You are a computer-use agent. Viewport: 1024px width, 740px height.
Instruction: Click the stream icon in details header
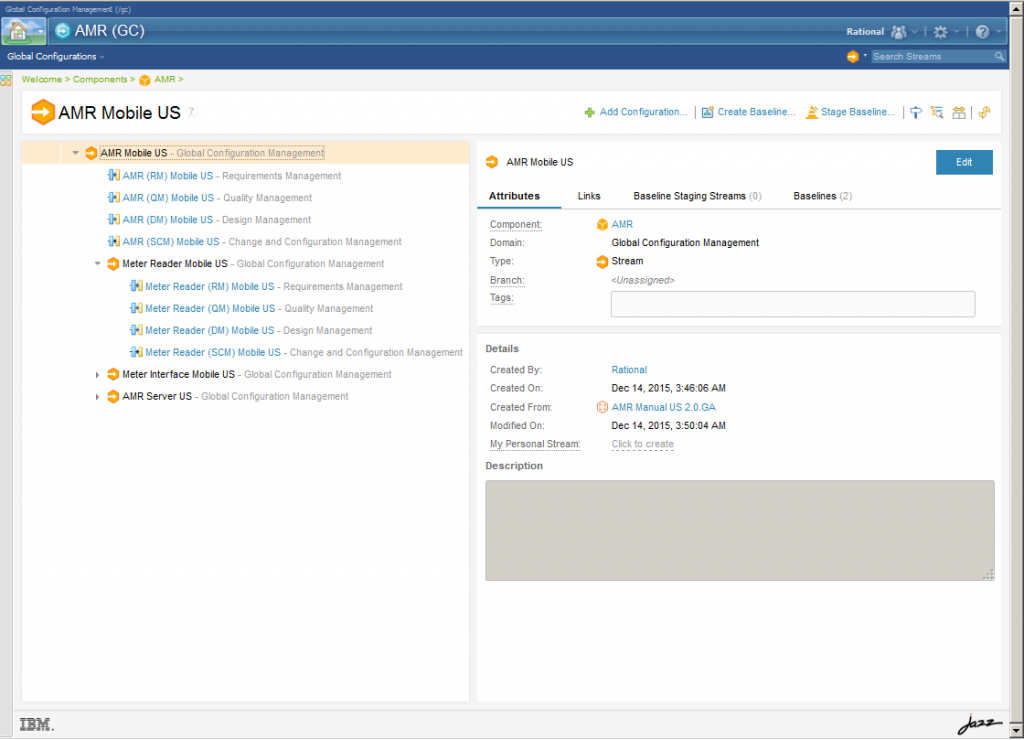pyautogui.click(x=492, y=162)
